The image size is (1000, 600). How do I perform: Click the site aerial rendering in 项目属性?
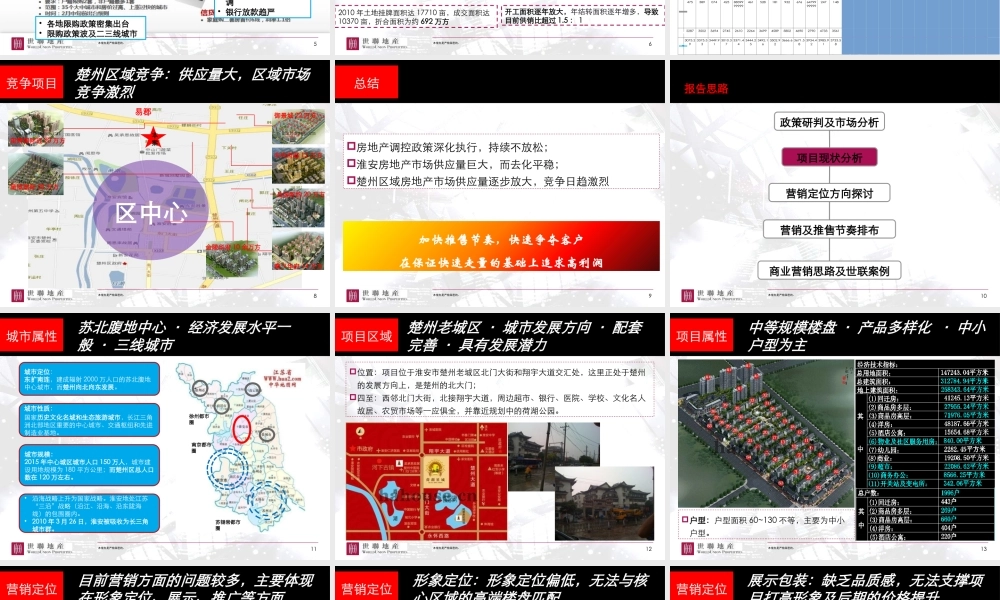click(765, 434)
